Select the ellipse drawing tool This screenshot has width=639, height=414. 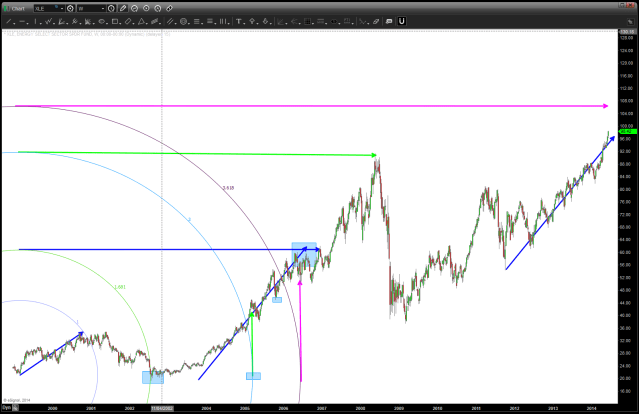[101, 21]
